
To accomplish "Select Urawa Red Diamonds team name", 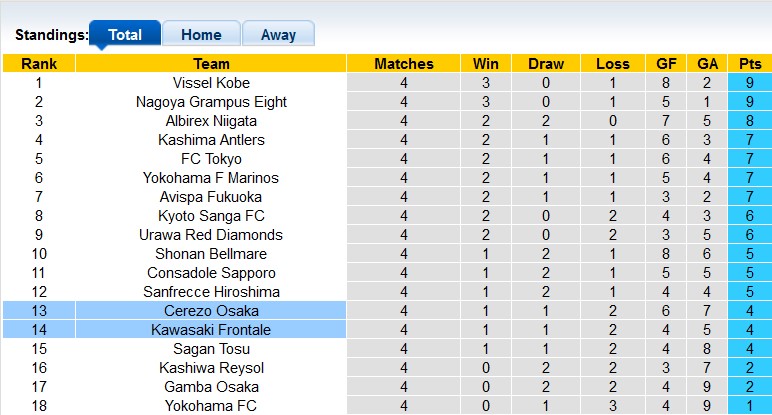I will [211, 235].
